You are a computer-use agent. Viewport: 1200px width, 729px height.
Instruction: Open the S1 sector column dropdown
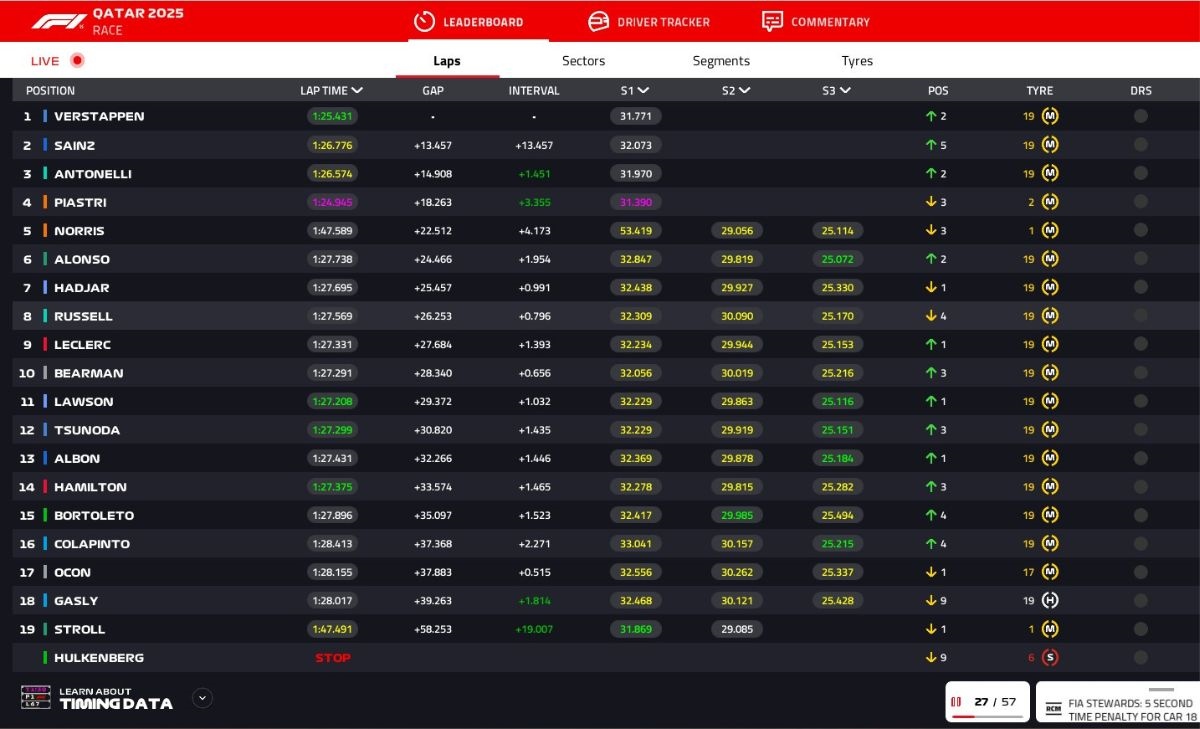click(x=643, y=91)
